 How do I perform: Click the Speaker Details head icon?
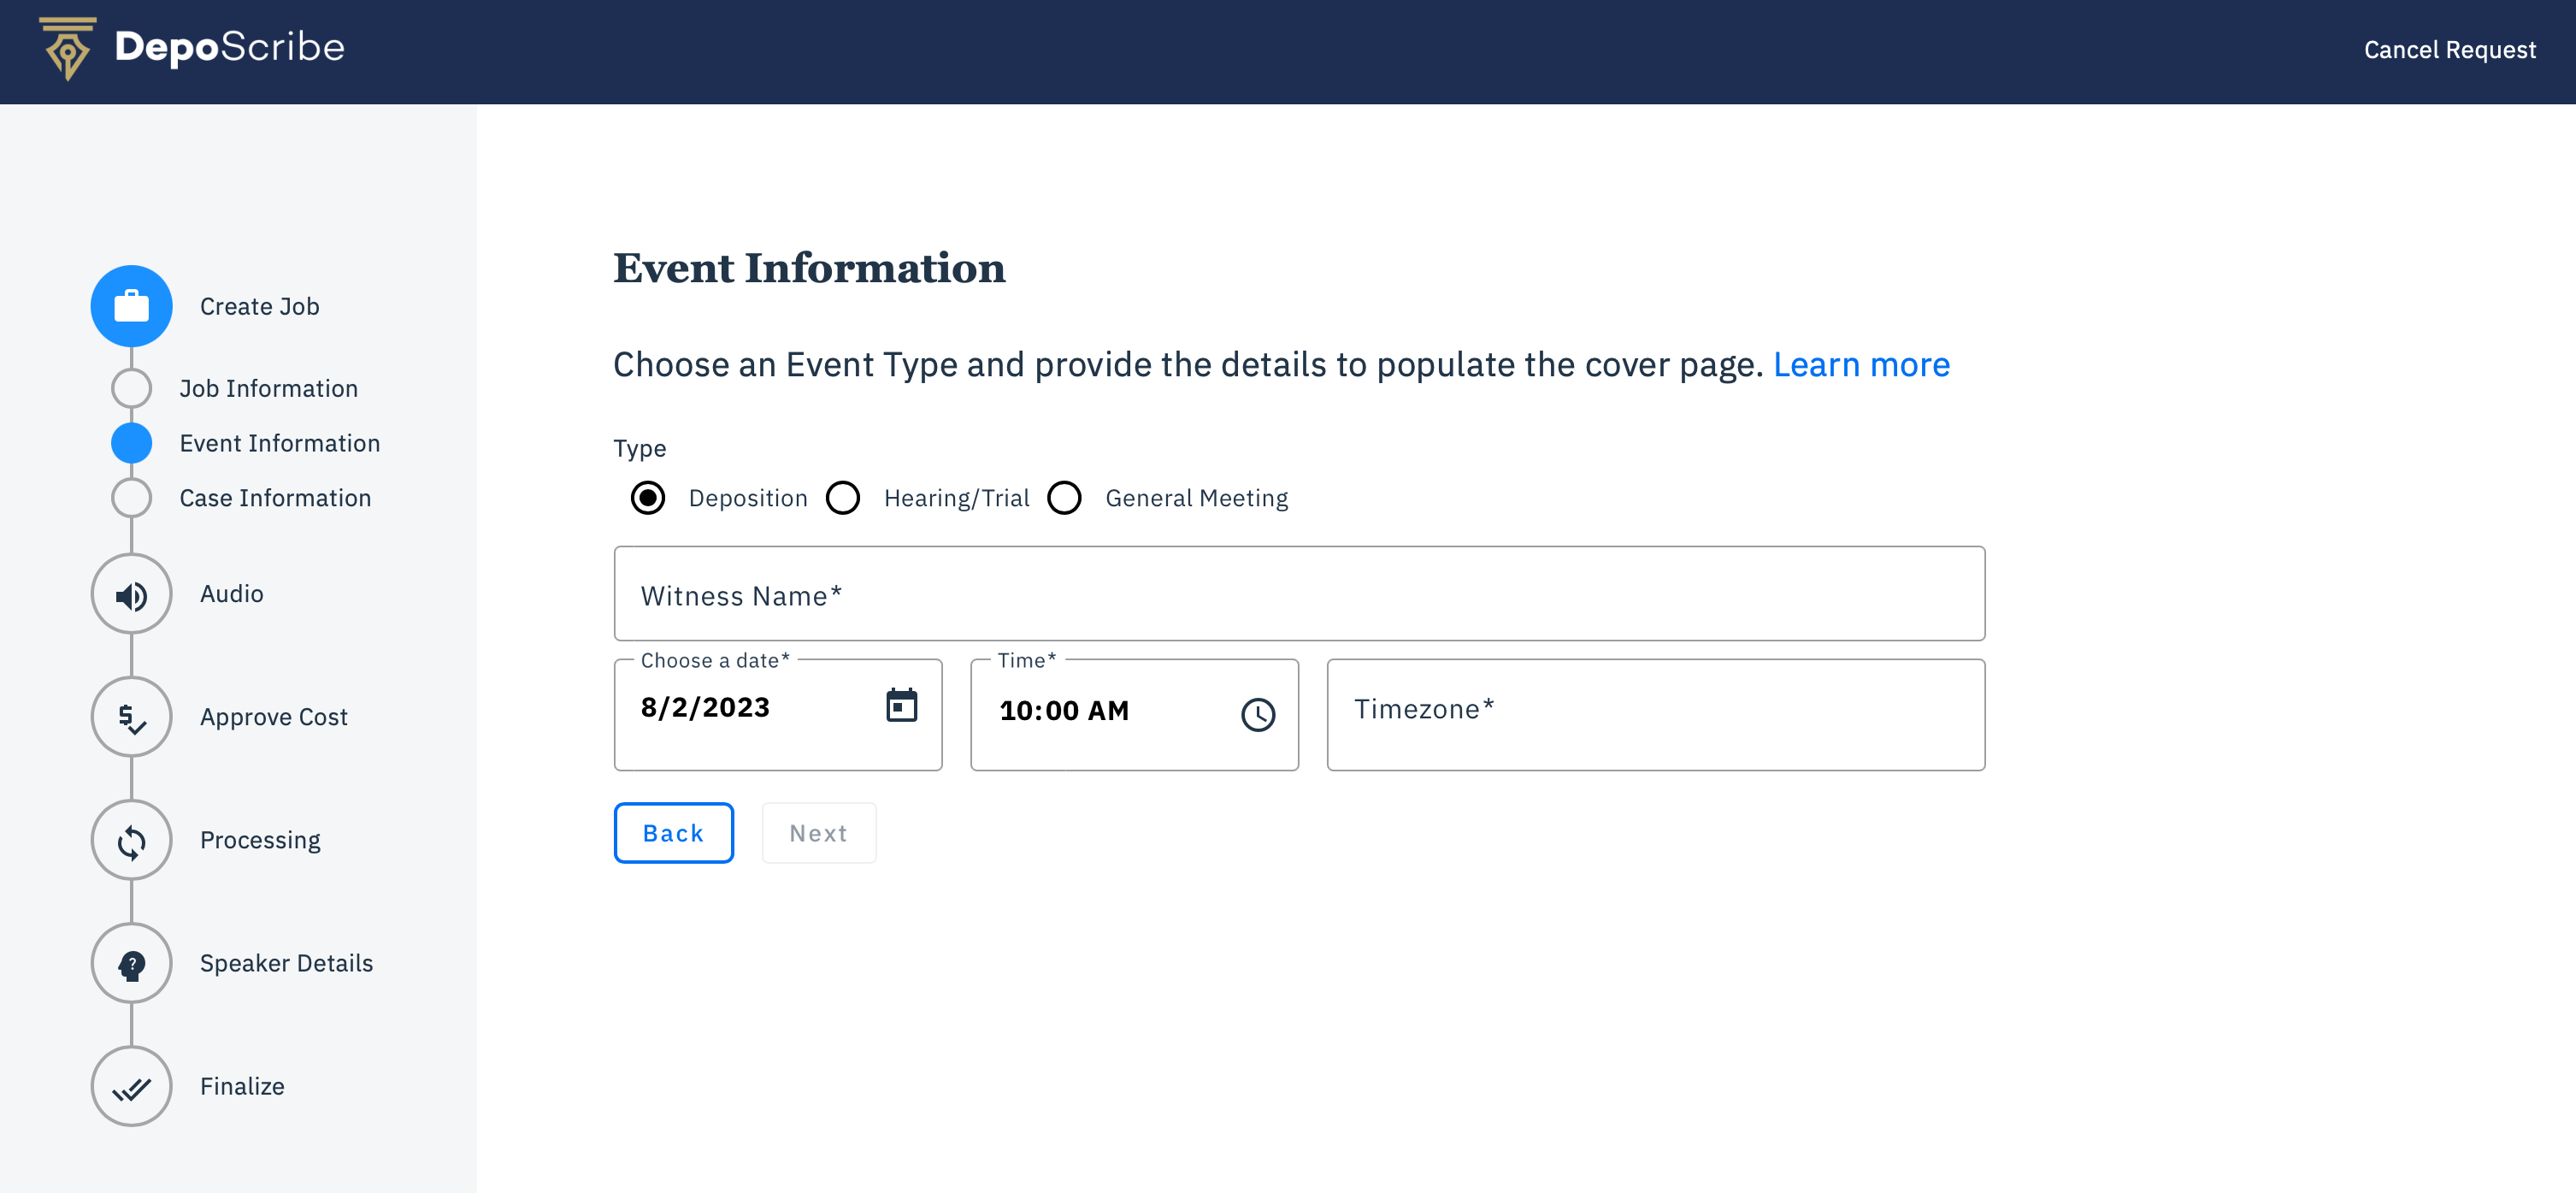[131, 964]
